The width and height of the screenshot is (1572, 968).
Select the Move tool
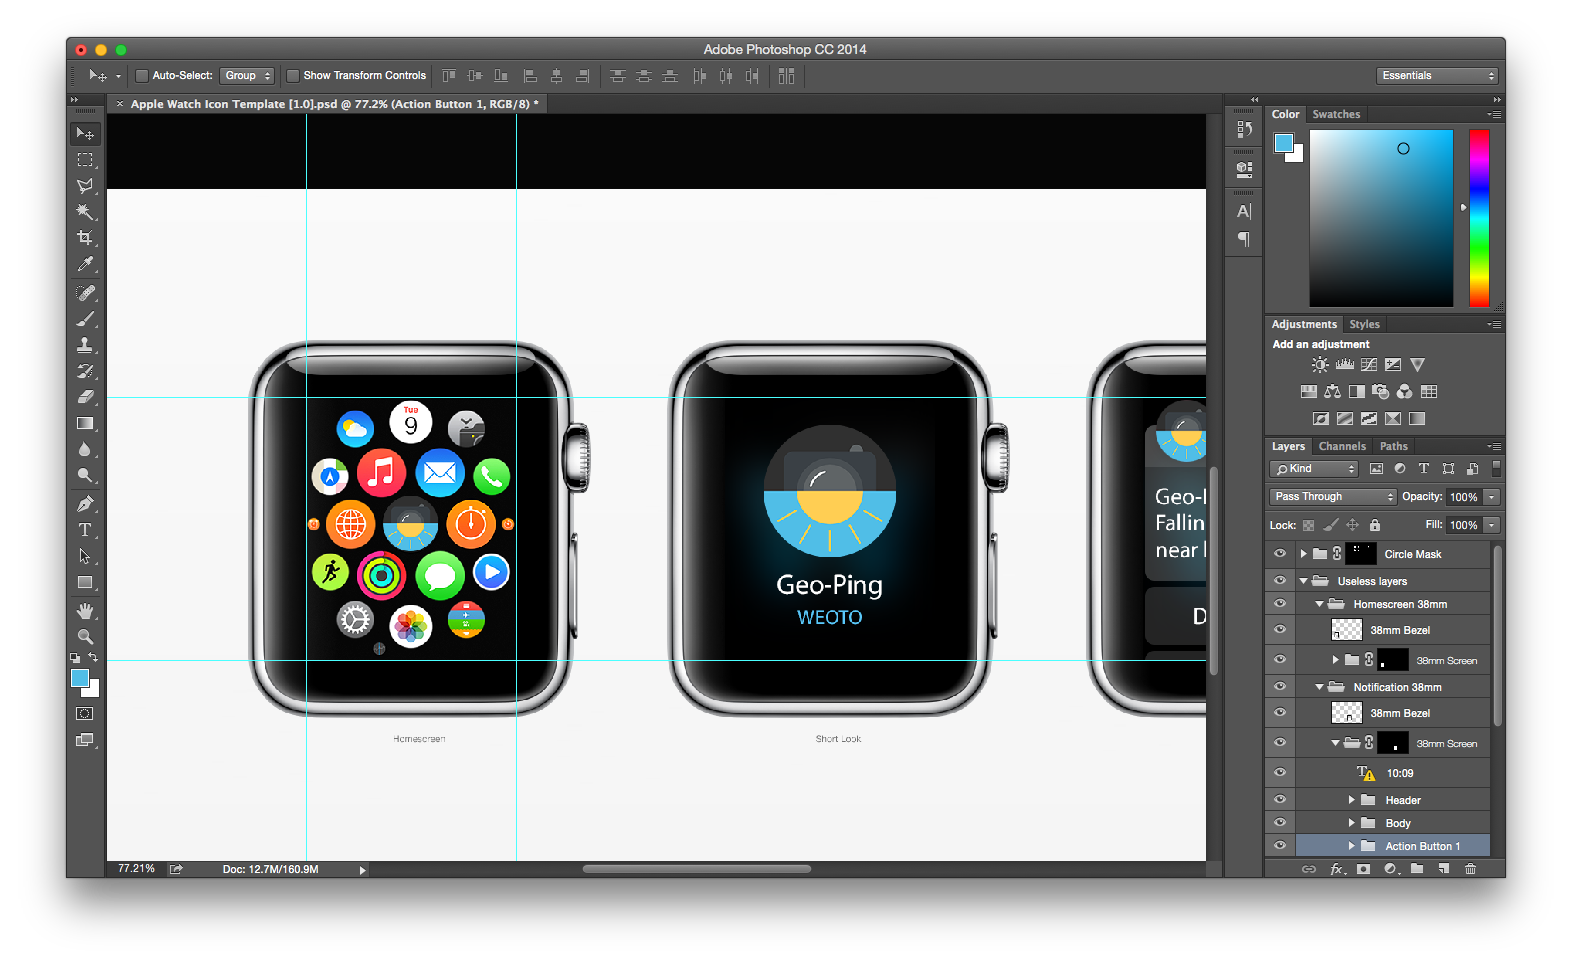click(85, 134)
